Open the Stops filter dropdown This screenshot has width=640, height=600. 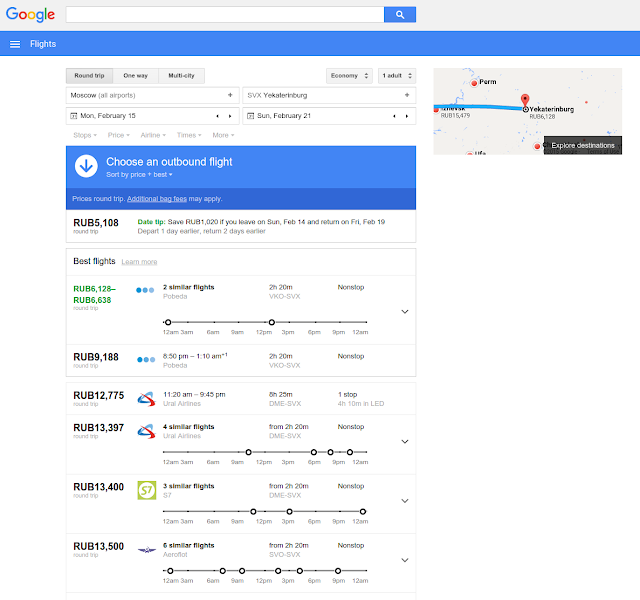[x=85, y=135]
